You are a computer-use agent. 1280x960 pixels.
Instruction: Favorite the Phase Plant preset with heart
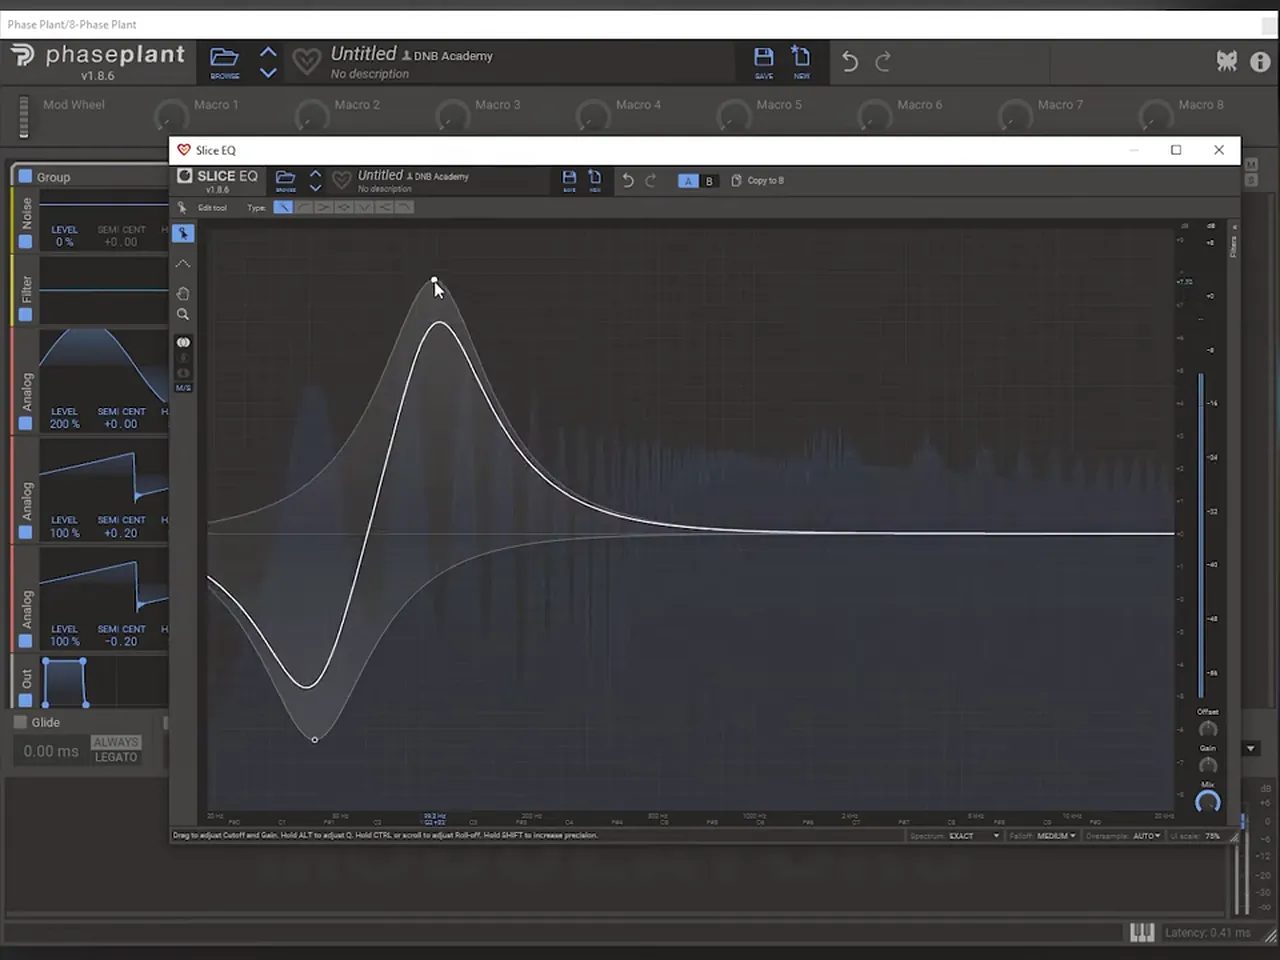(x=306, y=62)
